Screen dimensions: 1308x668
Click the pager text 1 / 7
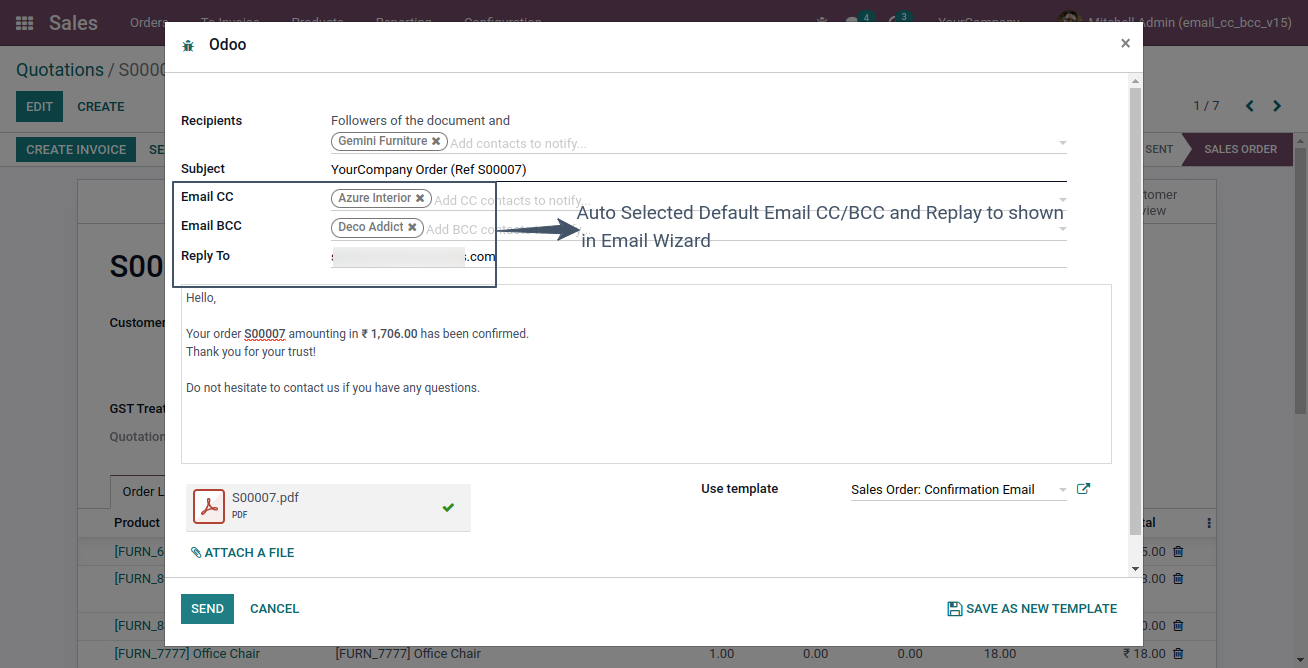(1206, 106)
